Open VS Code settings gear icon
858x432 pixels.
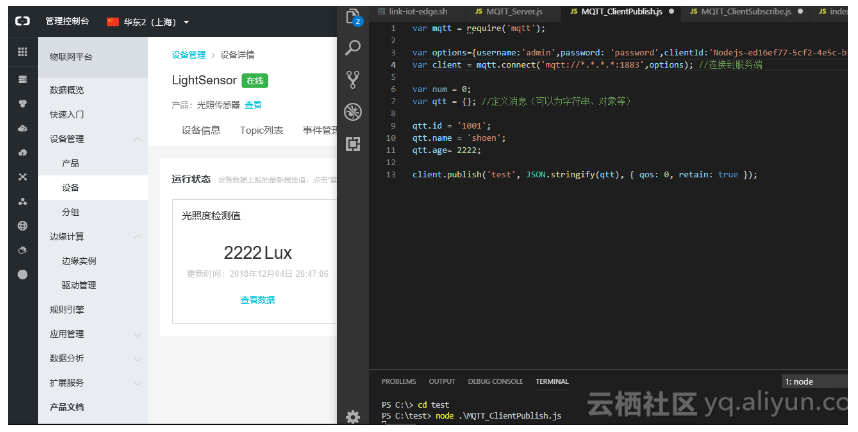click(353, 417)
